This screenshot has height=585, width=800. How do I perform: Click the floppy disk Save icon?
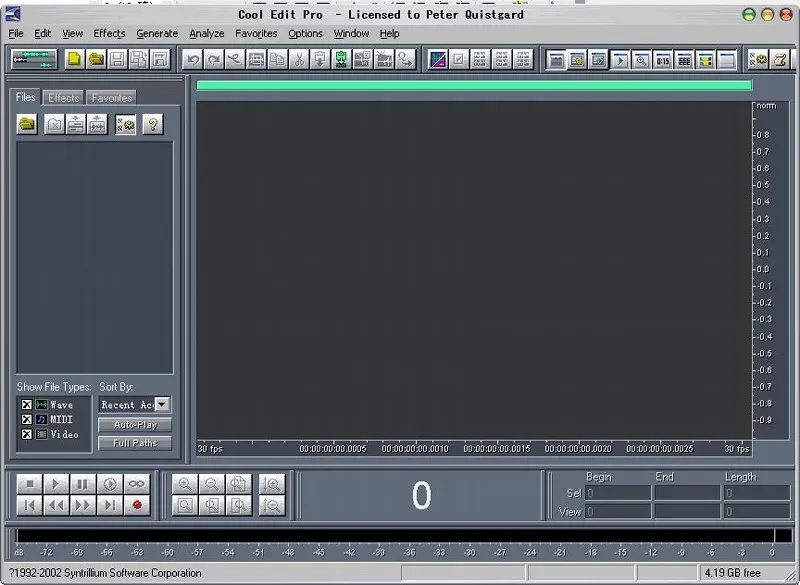point(117,60)
